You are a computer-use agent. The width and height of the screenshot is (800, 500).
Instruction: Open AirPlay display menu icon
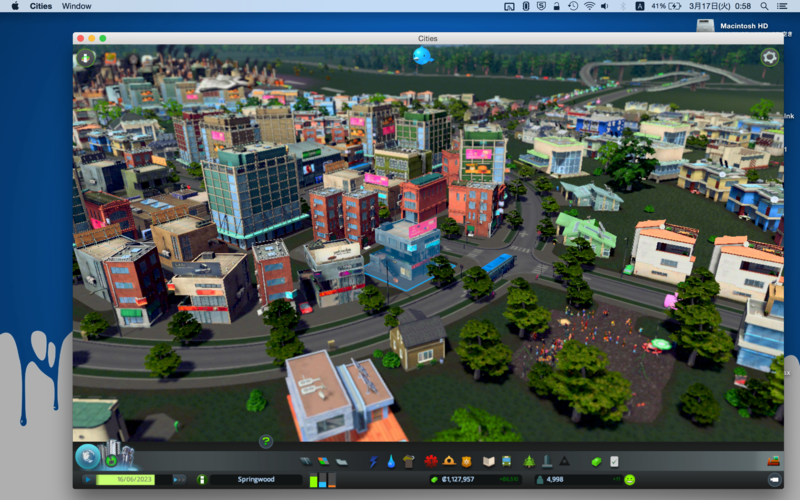pos(509,6)
